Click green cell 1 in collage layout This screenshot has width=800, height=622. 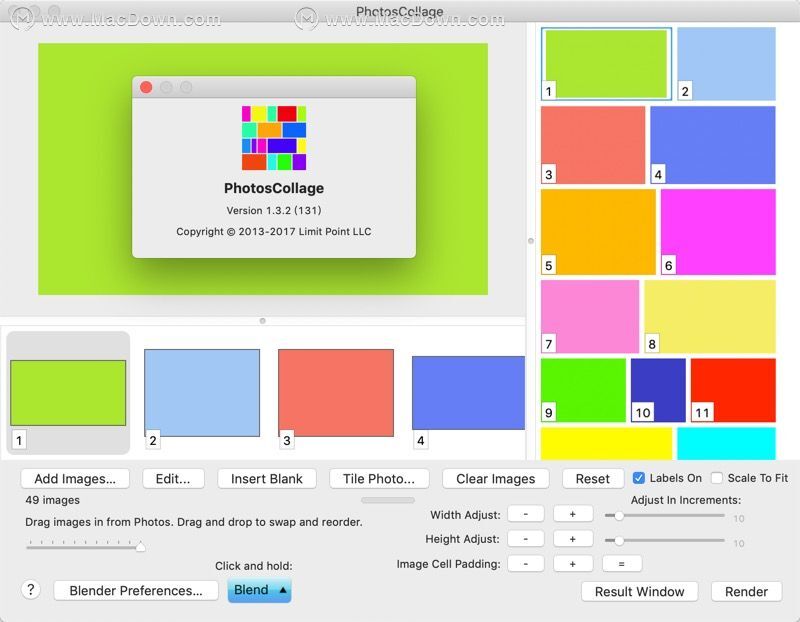[x=606, y=64]
